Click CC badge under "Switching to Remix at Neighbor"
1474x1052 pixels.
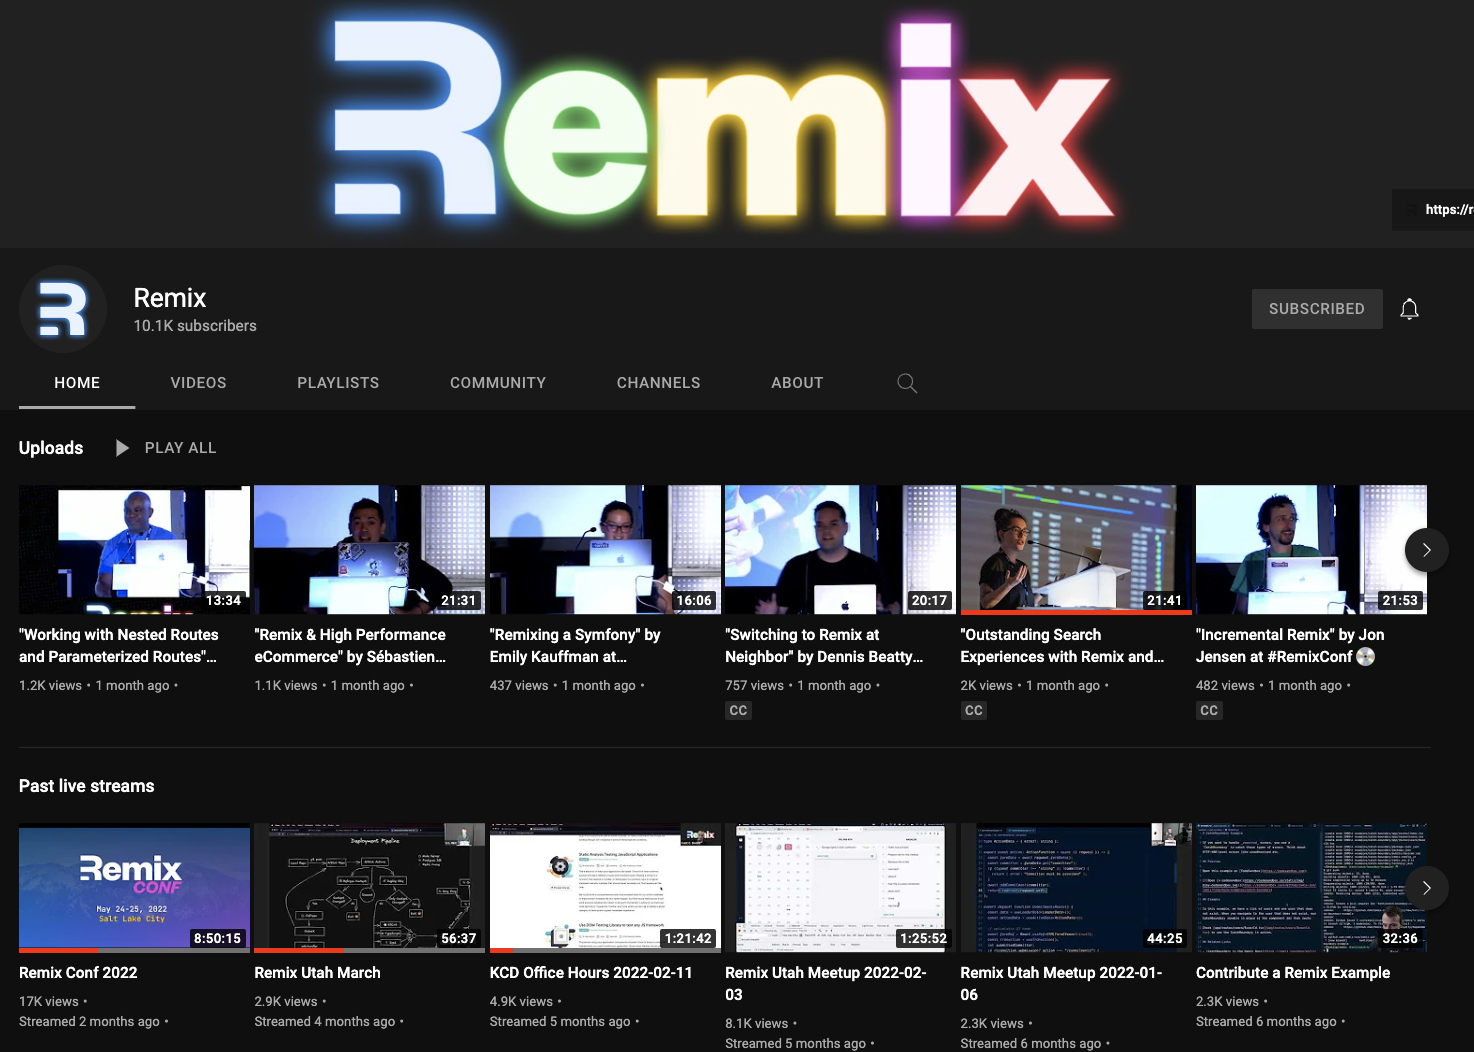738,710
